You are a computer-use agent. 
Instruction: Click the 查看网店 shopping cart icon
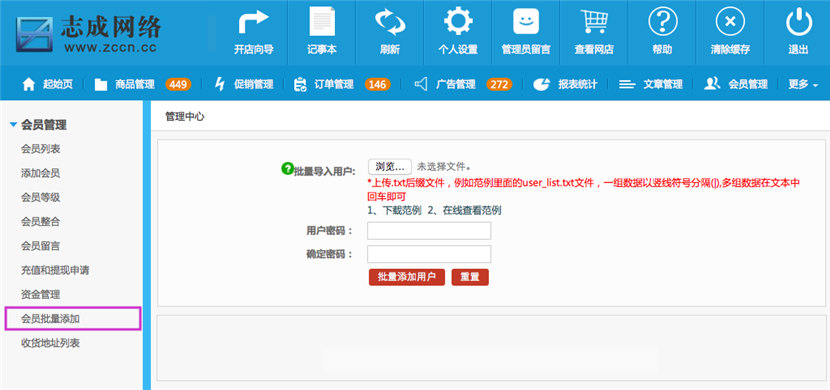[x=594, y=22]
